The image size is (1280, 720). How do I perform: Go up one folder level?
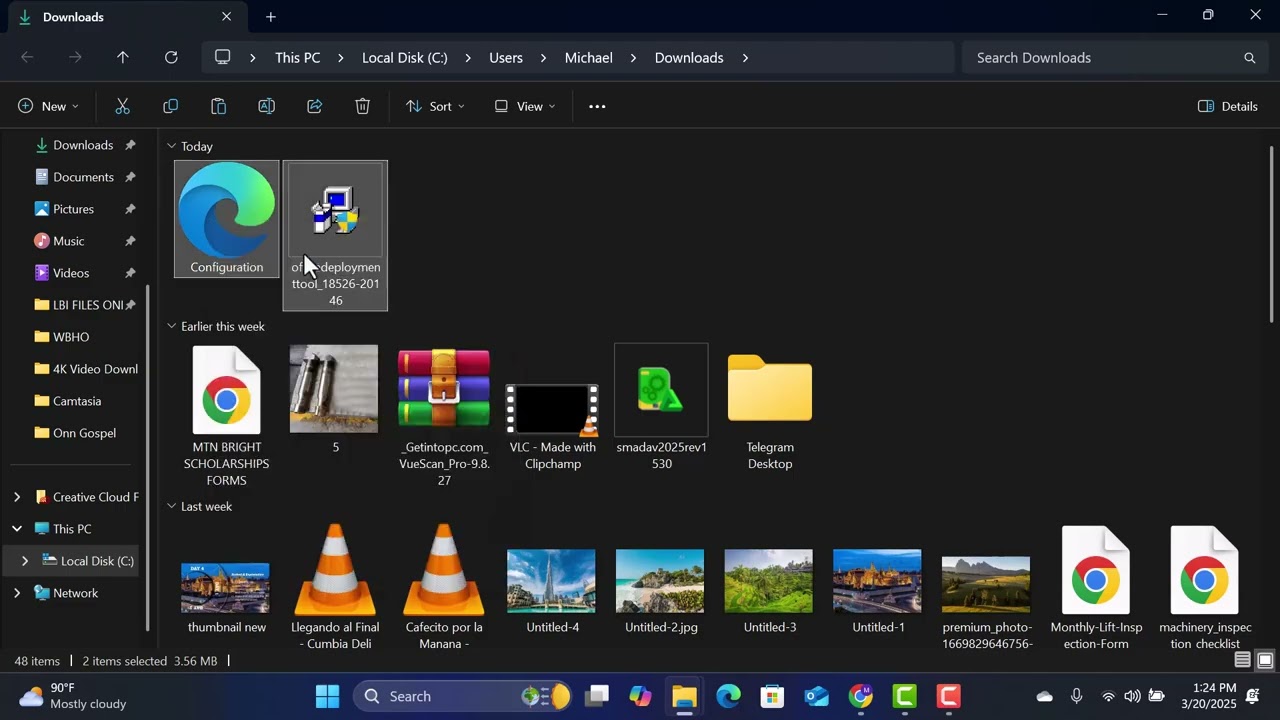pos(123,58)
